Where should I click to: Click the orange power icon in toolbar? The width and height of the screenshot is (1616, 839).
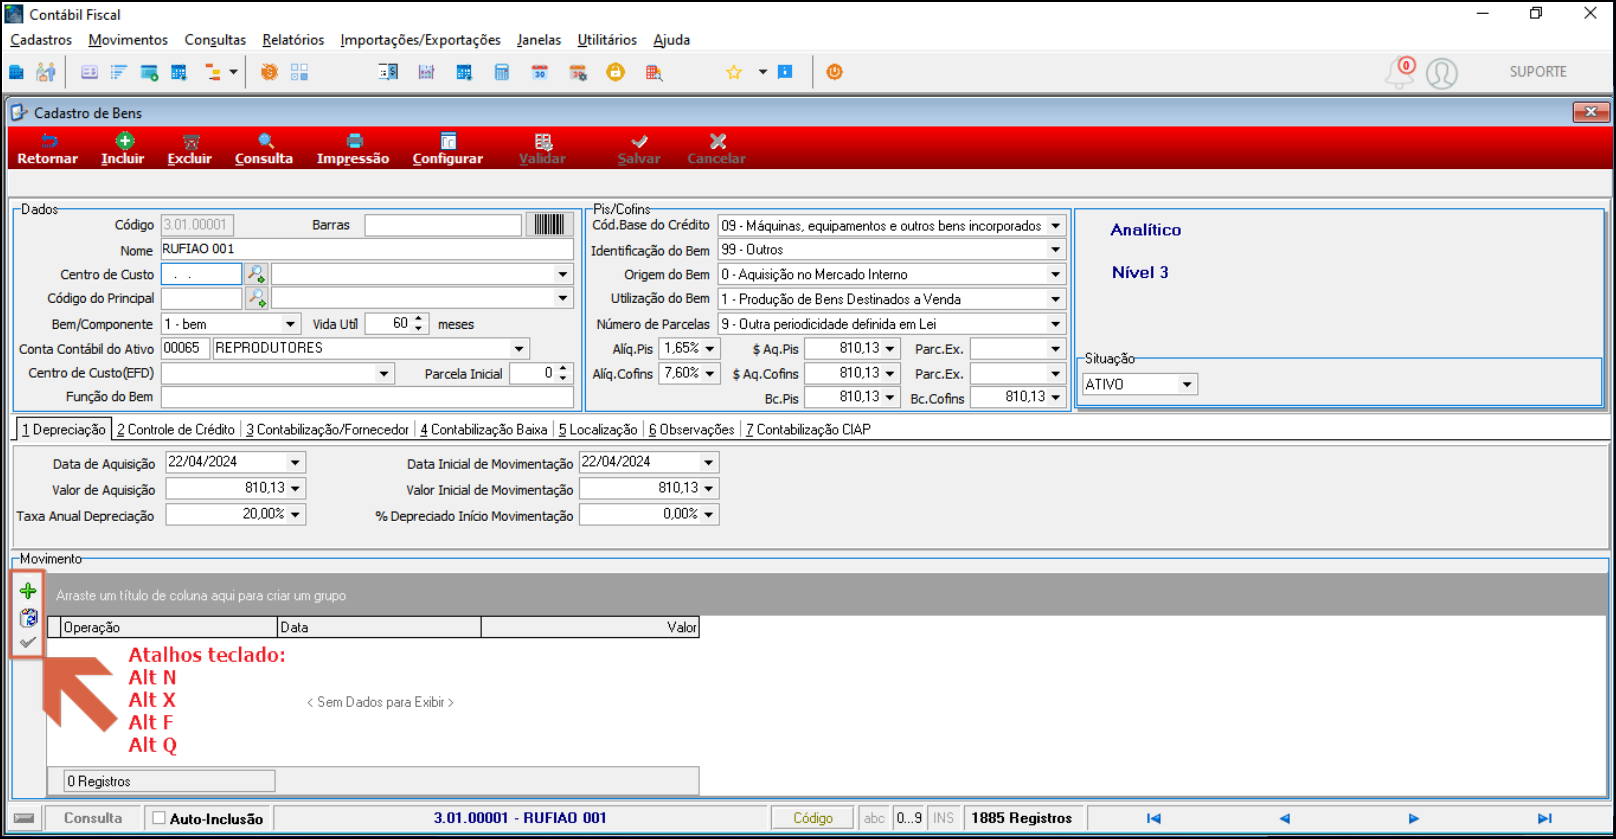point(834,72)
